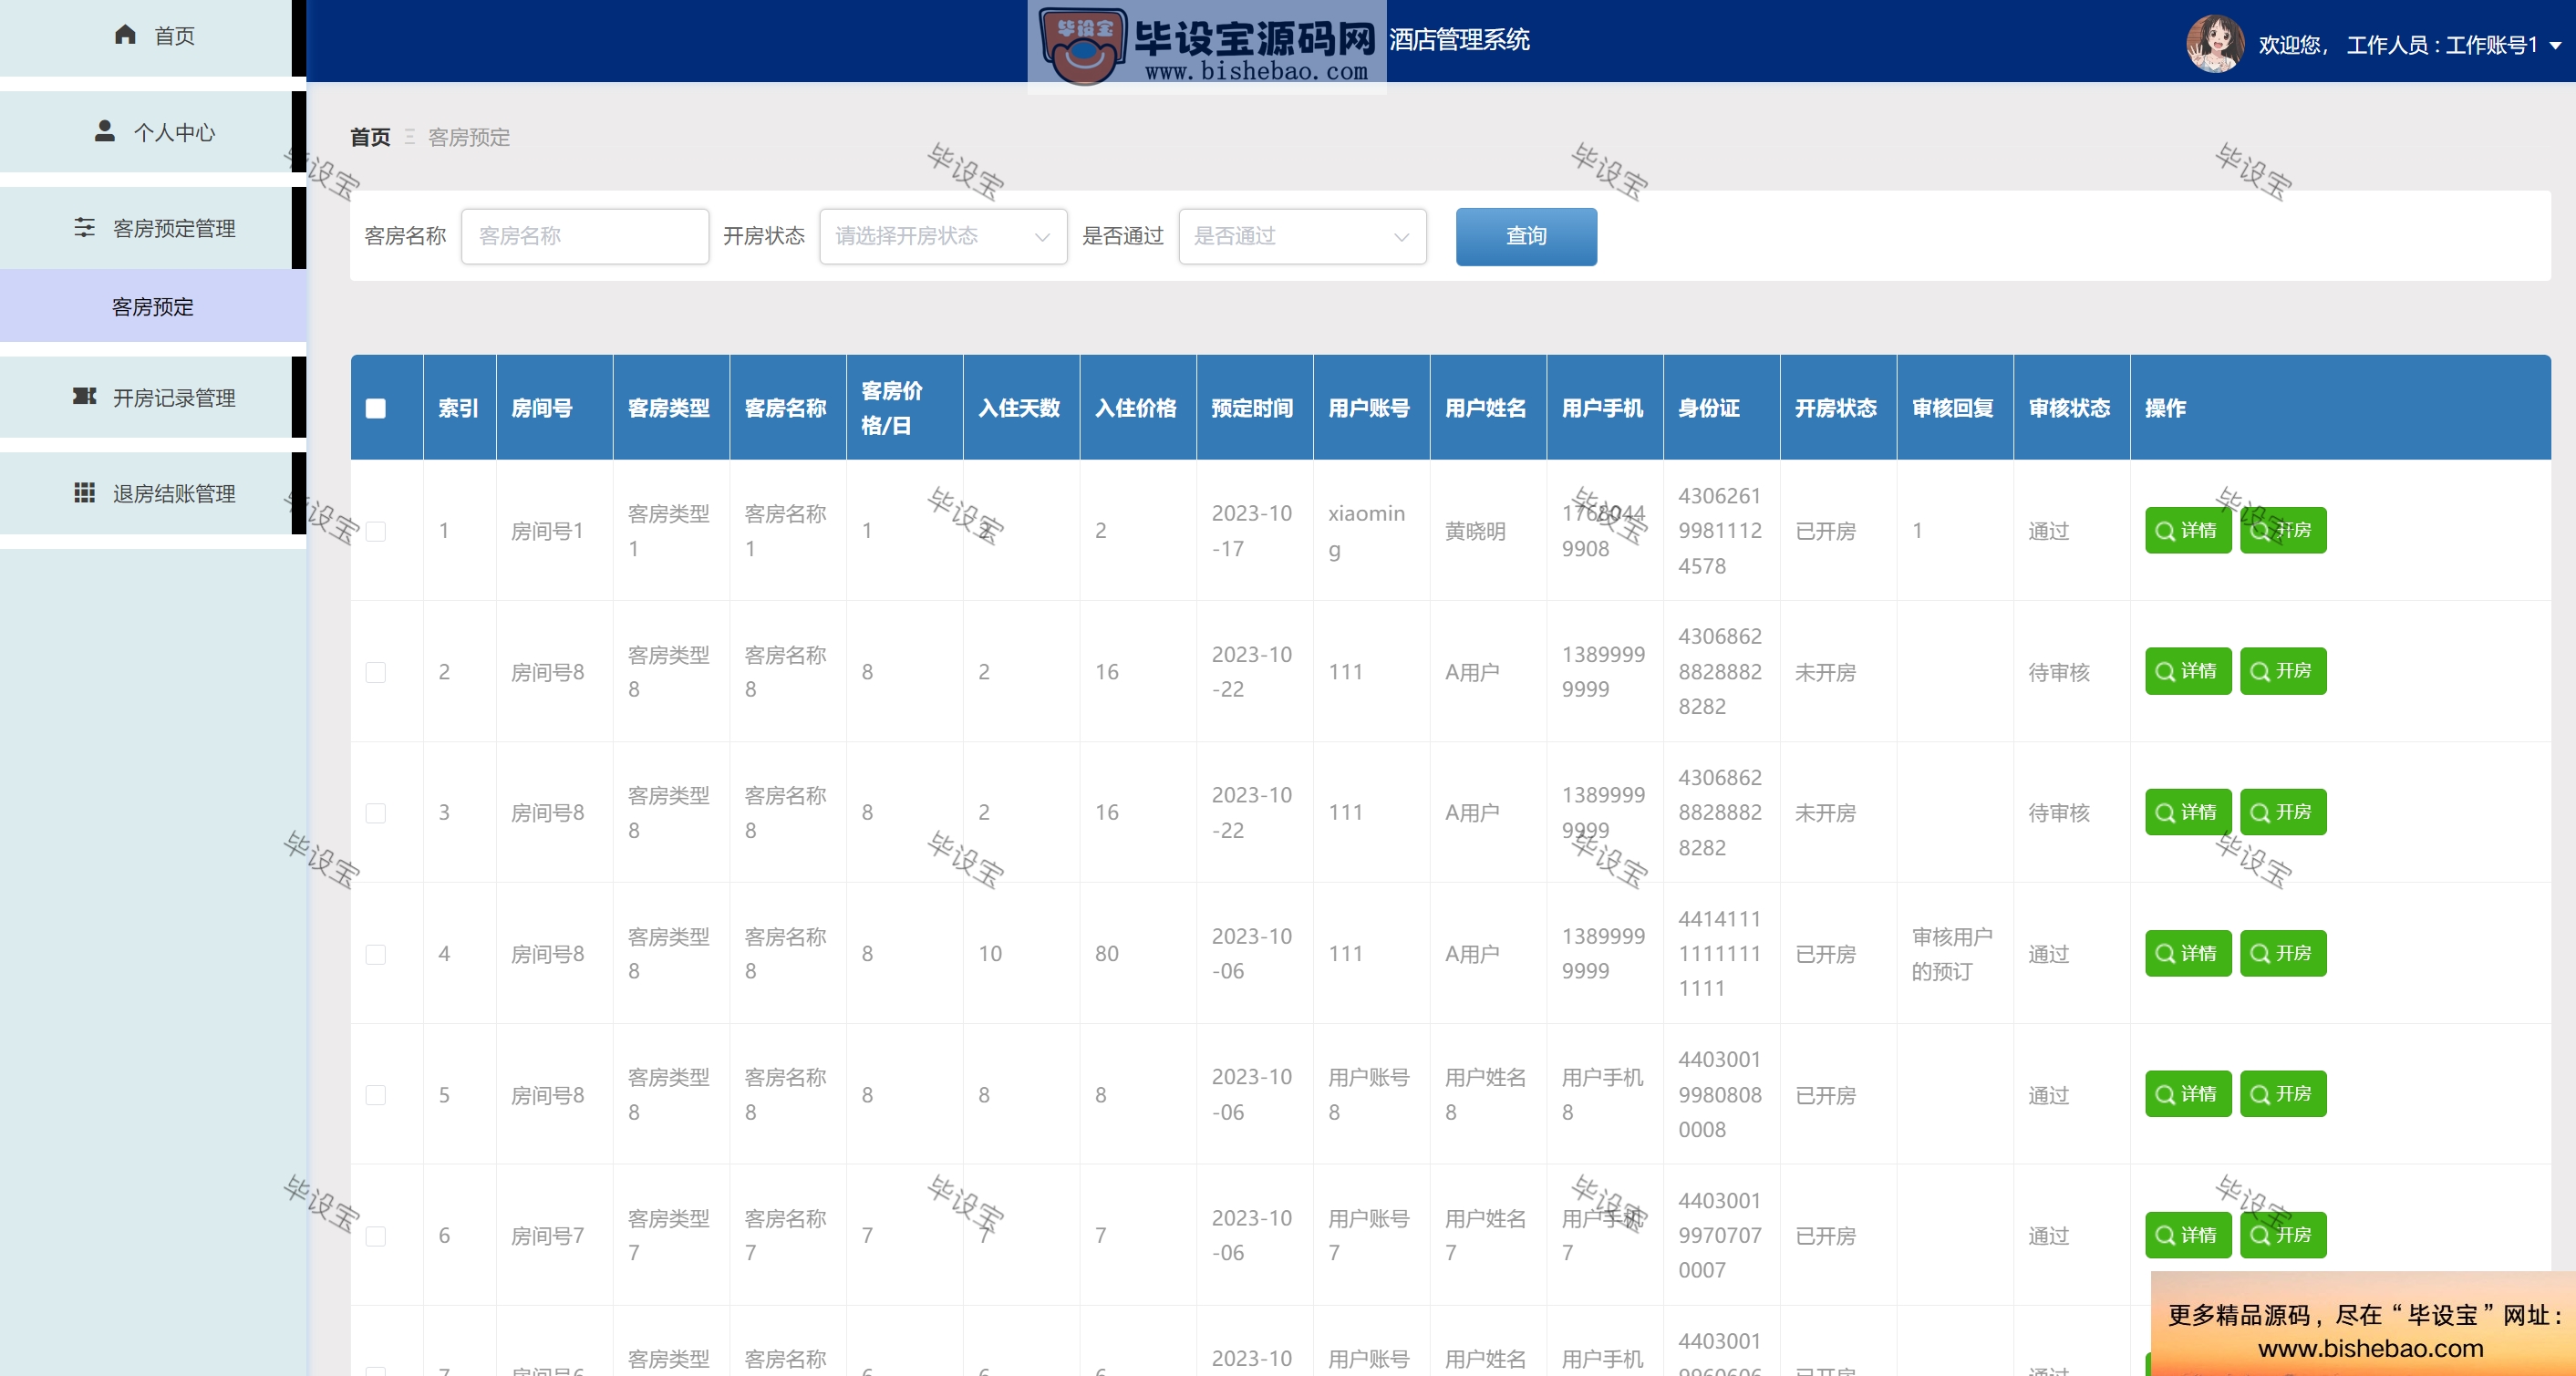Screen dimensions: 2576x1376
Task: Check the checkbox for index 4 row
Action: coord(376,954)
